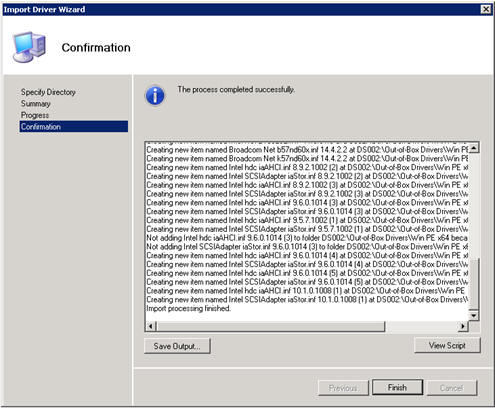Select the highlighted Confirmation step
The image size is (495, 408).
[x=74, y=127]
